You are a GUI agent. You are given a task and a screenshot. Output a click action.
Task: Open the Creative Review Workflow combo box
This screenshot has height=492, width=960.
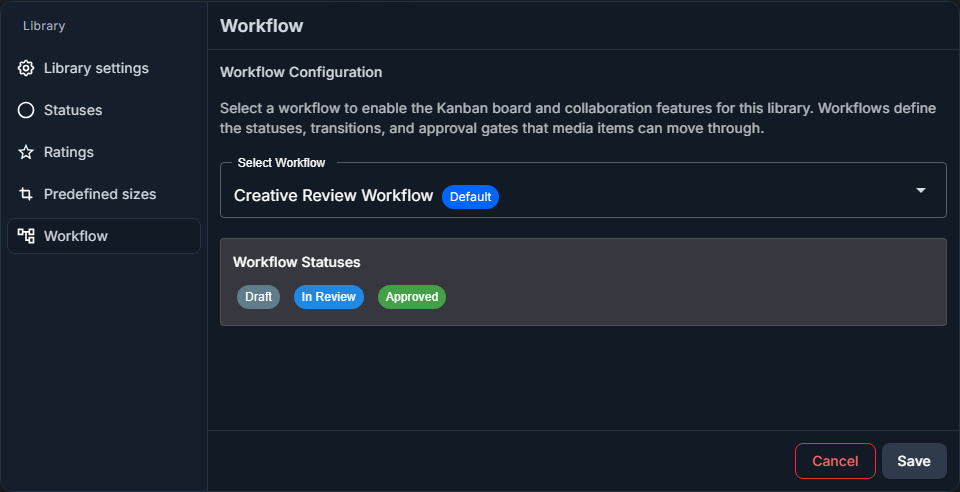point(583,190)
